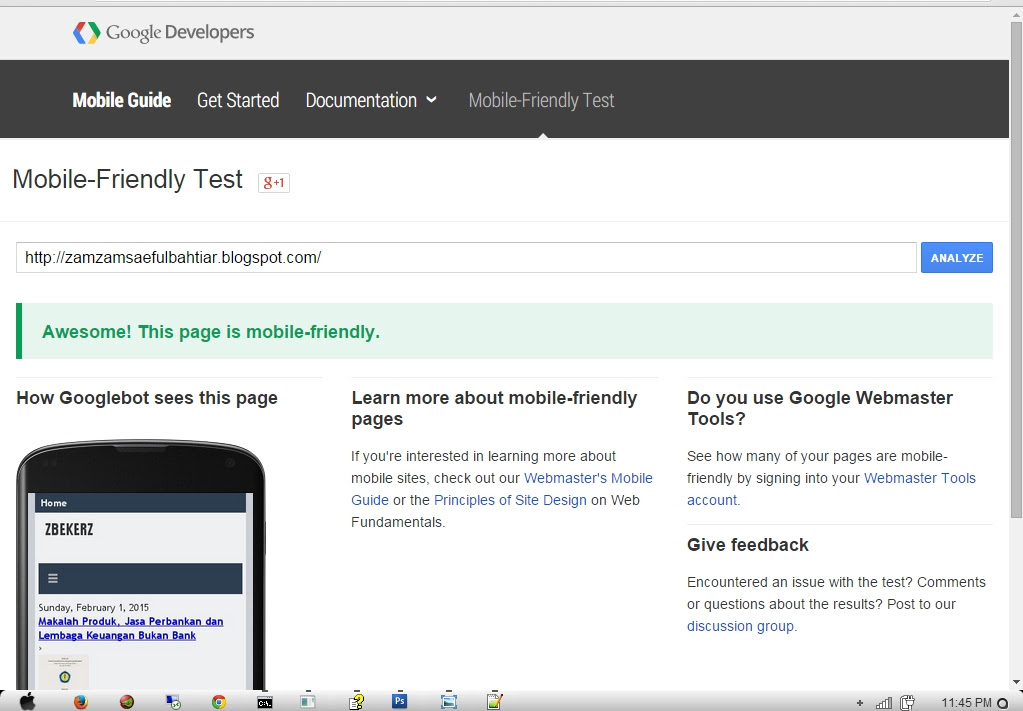Click the Google Developers logo
This screenshot has height=711, width=1023.
pos(163,32)
